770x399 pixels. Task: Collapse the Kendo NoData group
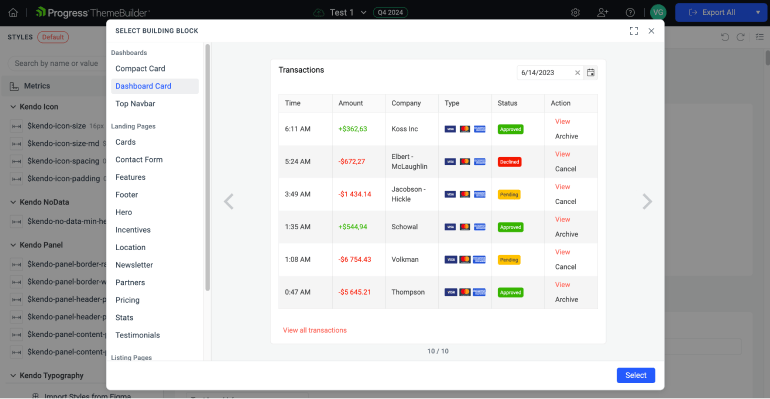pyautogui.click(x=13, y=202)
